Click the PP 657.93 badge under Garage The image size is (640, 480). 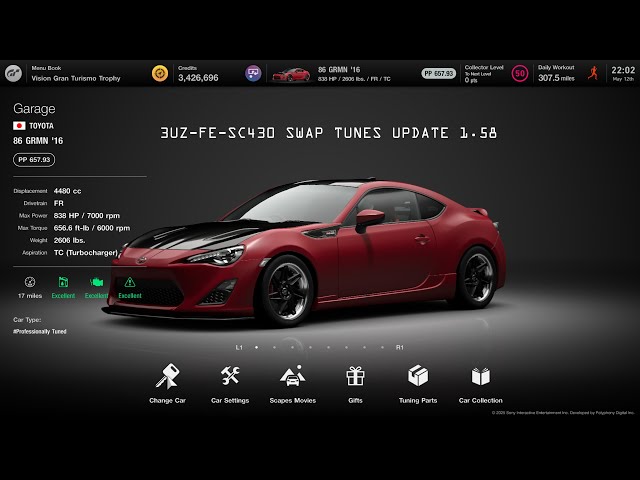tap(34, 160)
